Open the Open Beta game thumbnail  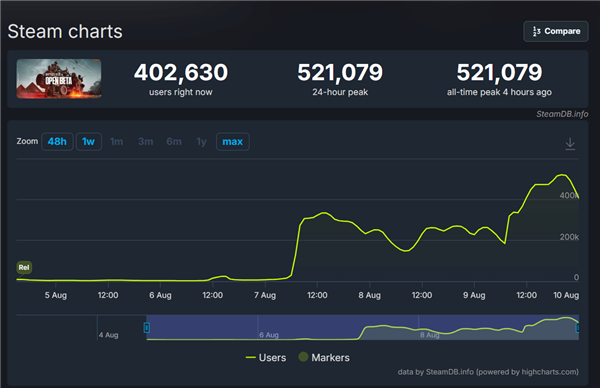pos(59,78)
